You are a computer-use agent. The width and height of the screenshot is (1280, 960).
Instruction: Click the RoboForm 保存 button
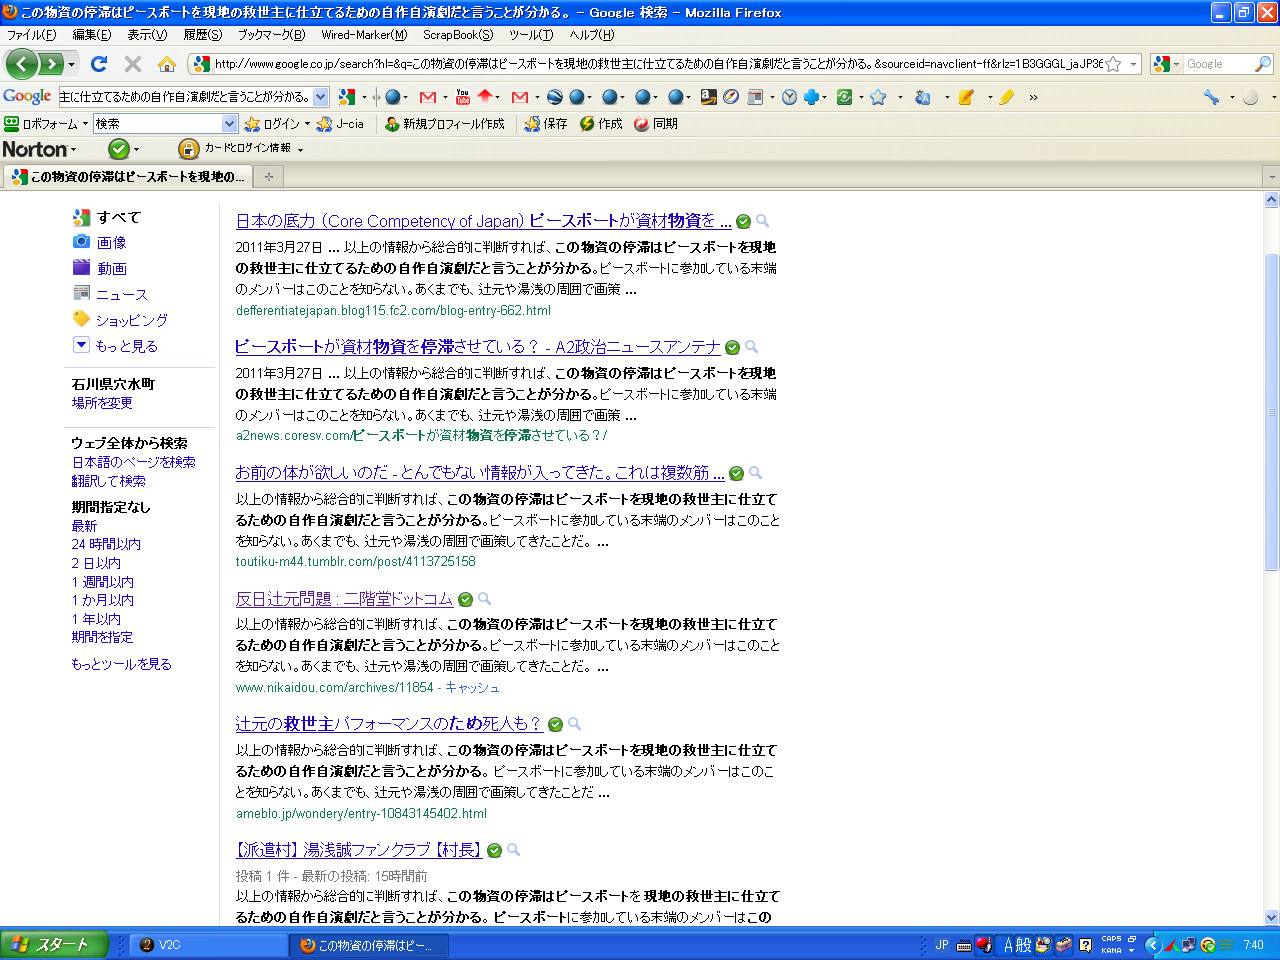(x=546, y=124)
